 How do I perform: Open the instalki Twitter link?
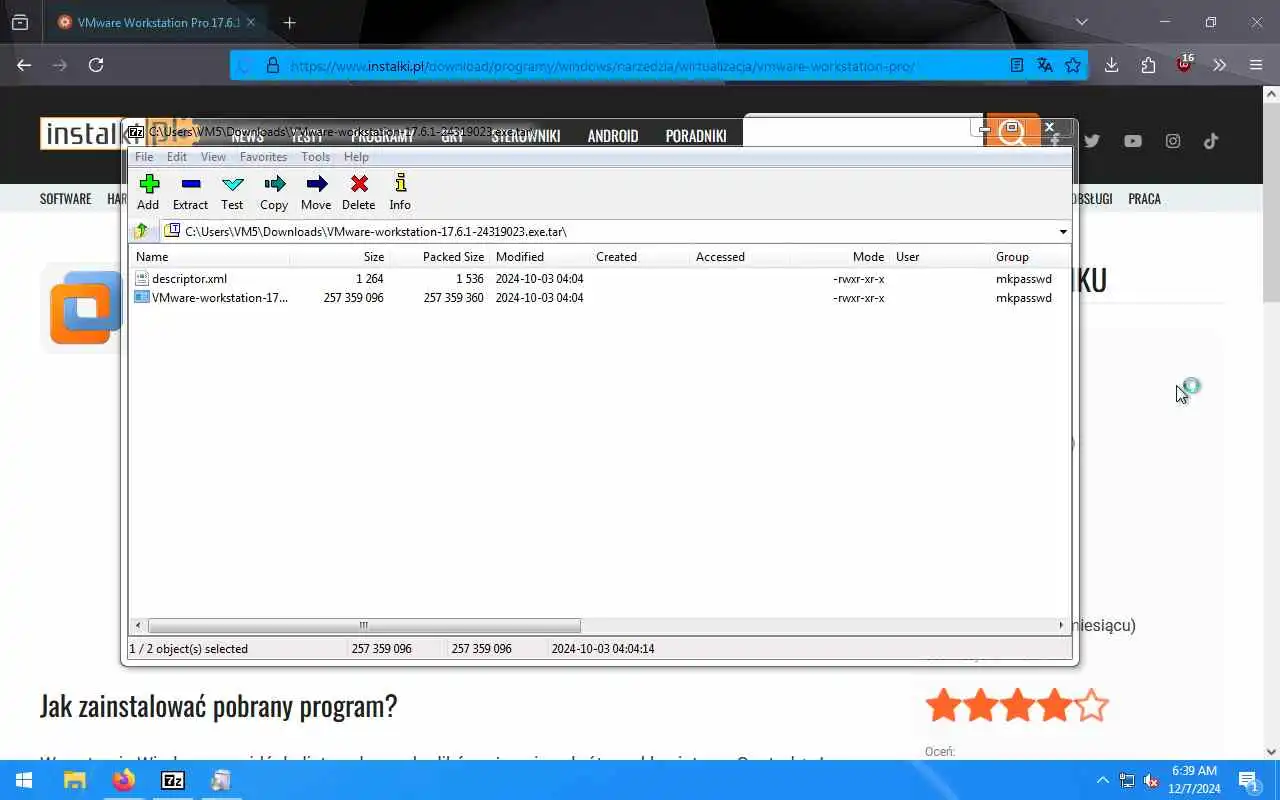(x=1092, y=141)
